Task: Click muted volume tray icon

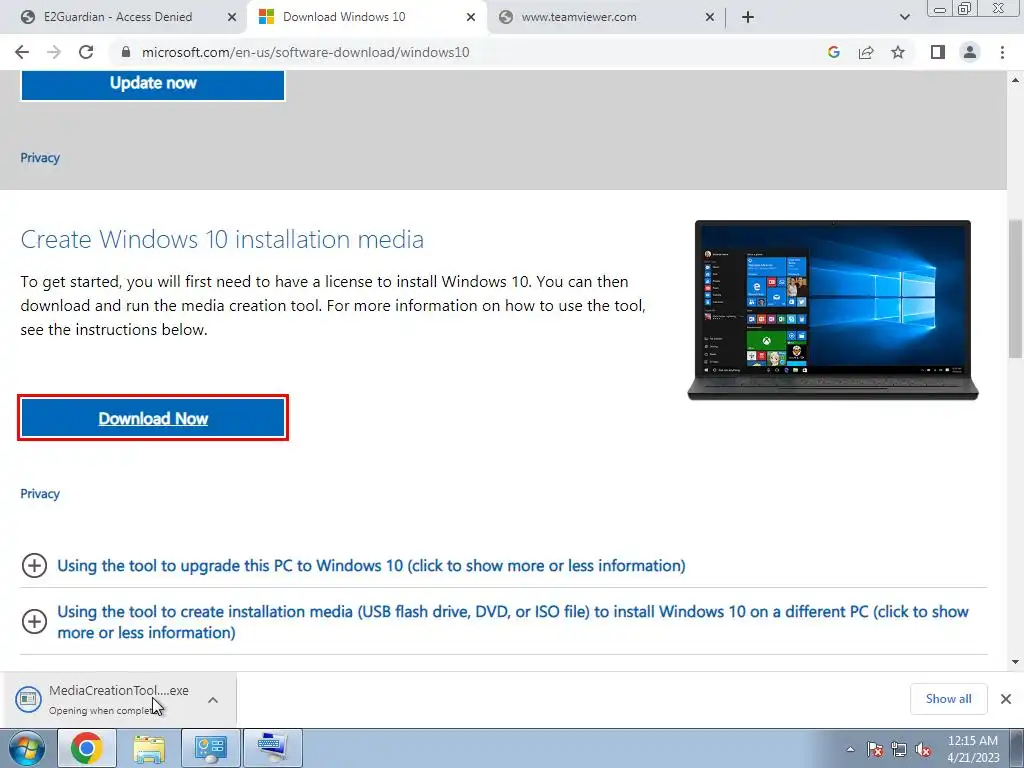Action: 923,749
